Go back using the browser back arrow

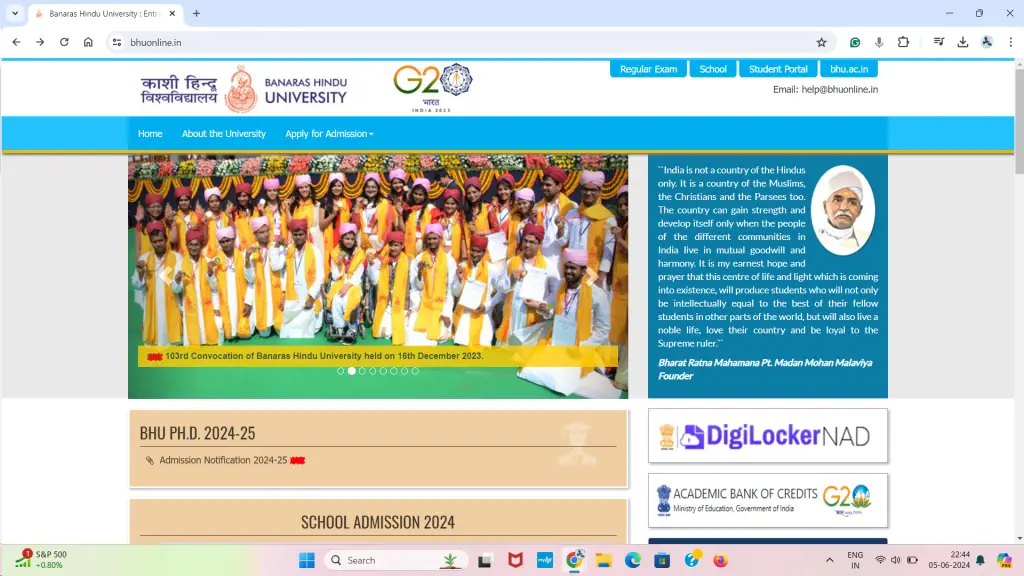tap(16, 42)
